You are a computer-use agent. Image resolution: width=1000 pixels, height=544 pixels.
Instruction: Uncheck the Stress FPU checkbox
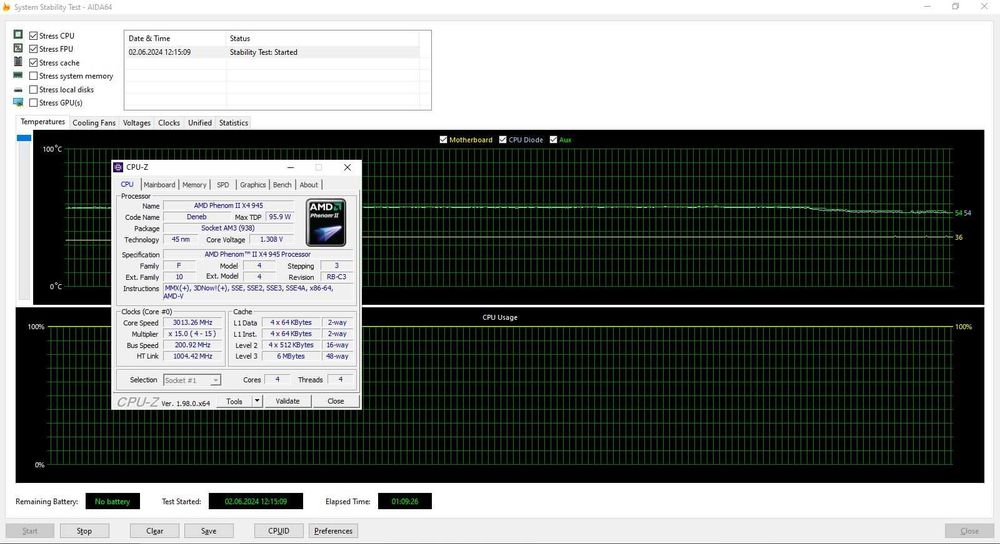(x=33, y=48)
